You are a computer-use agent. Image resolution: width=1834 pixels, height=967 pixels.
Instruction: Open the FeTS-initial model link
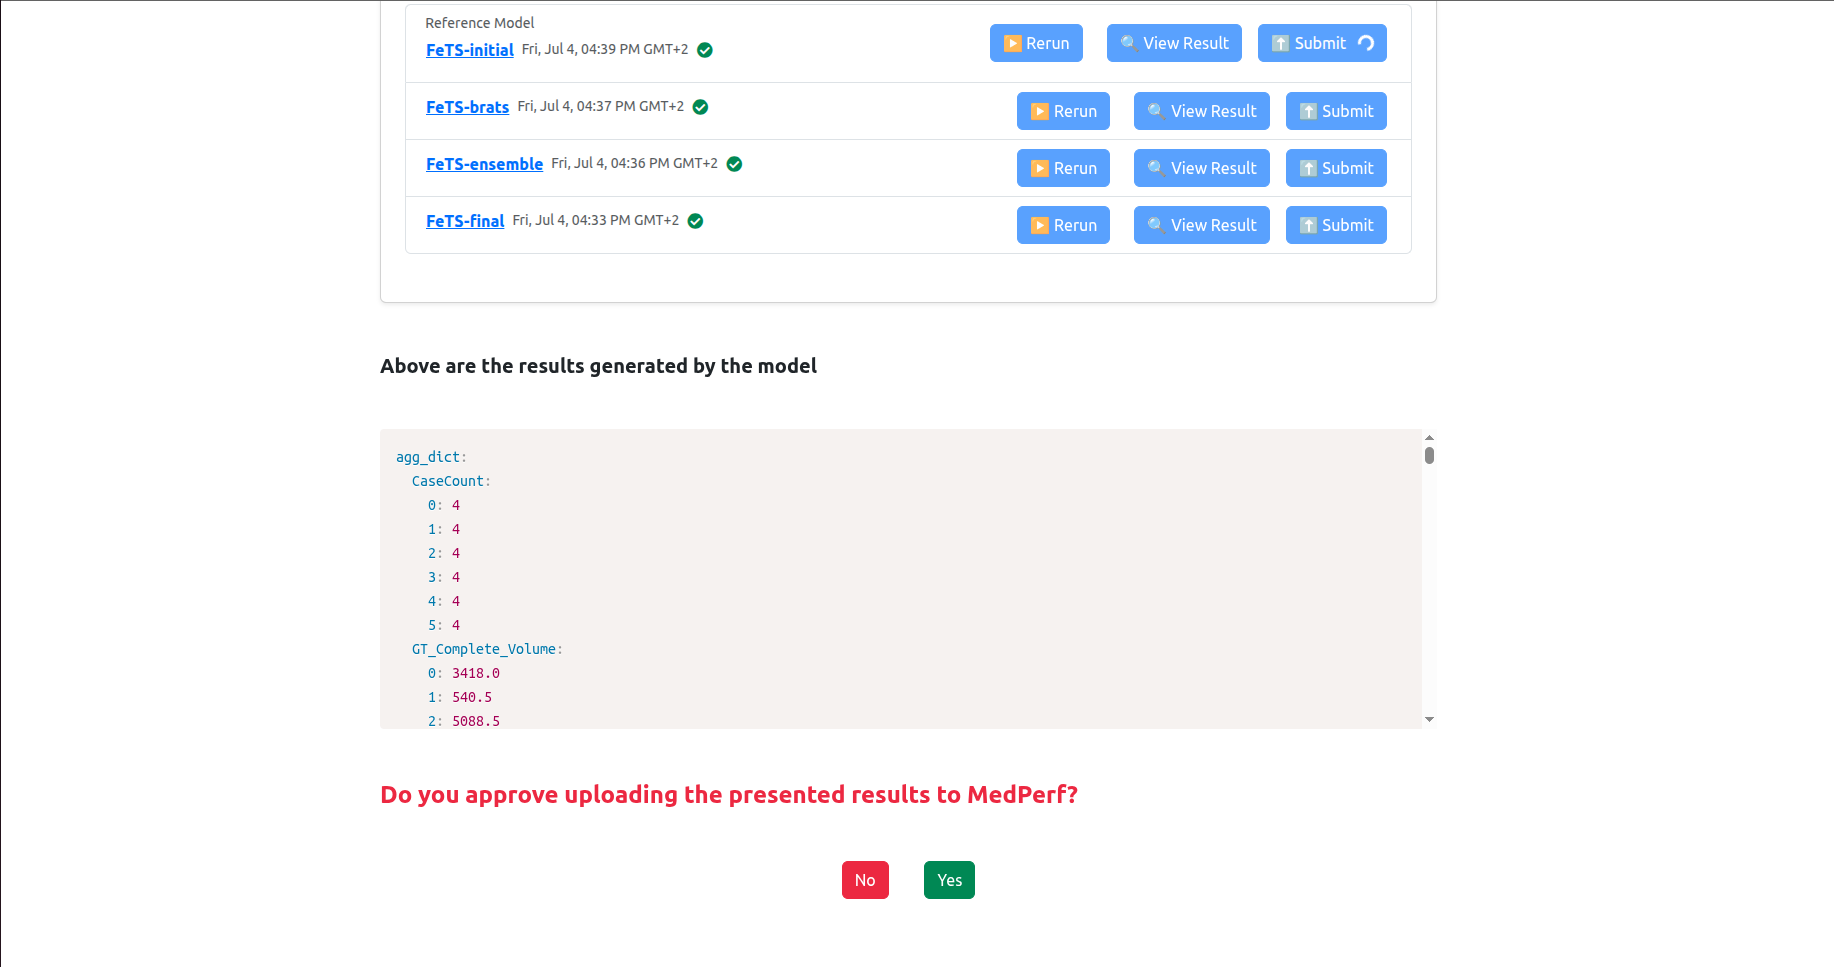(x=470, y=50)
